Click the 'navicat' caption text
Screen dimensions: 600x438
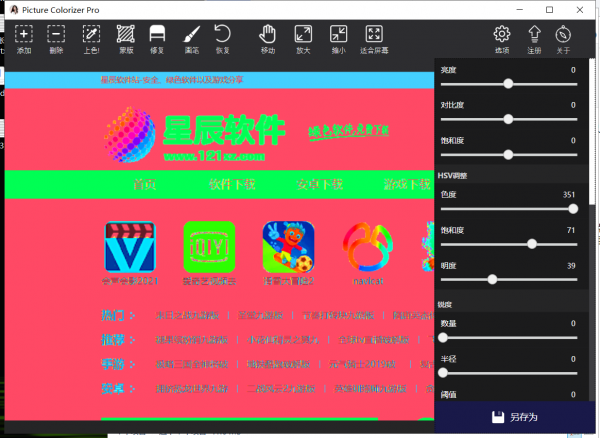pyautogui.click(x=368, y=281)
